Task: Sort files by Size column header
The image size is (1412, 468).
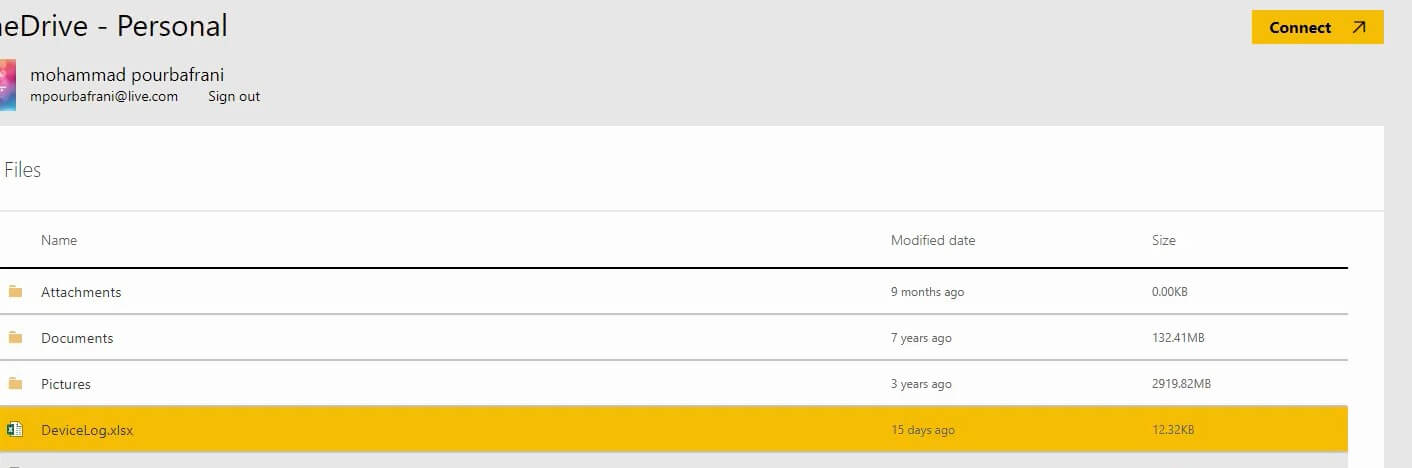Action: click(1163, 240)
